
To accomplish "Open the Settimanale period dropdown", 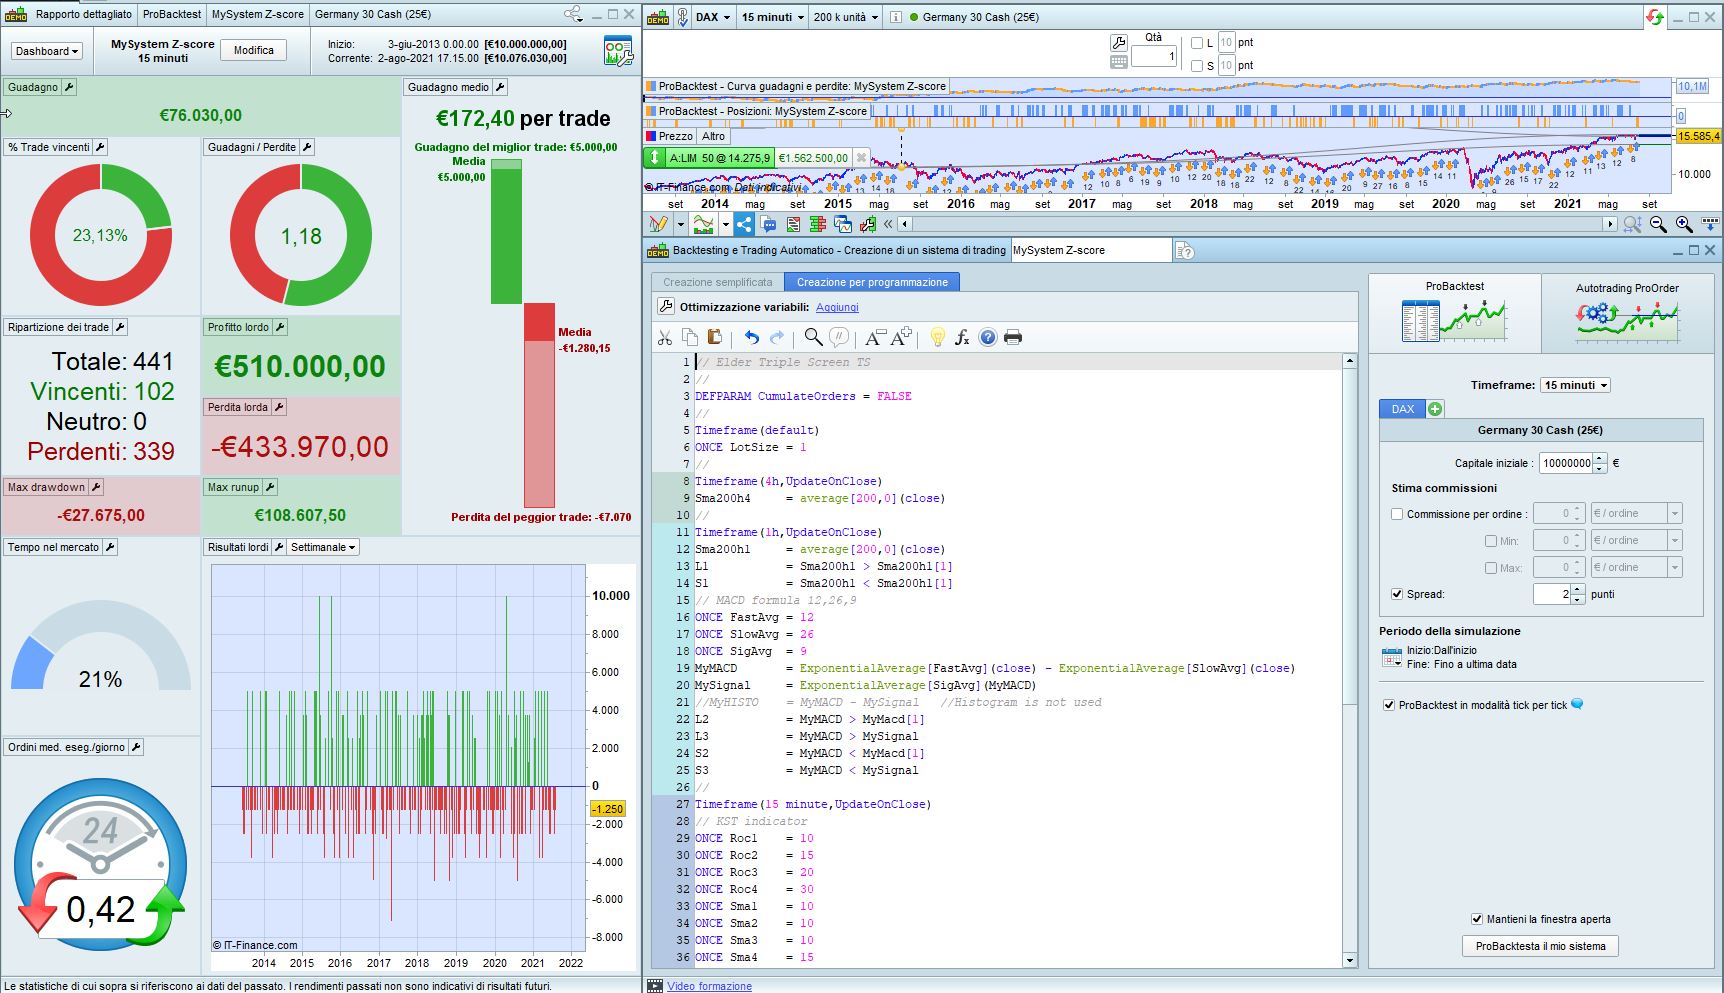I will tap(323, 547).
